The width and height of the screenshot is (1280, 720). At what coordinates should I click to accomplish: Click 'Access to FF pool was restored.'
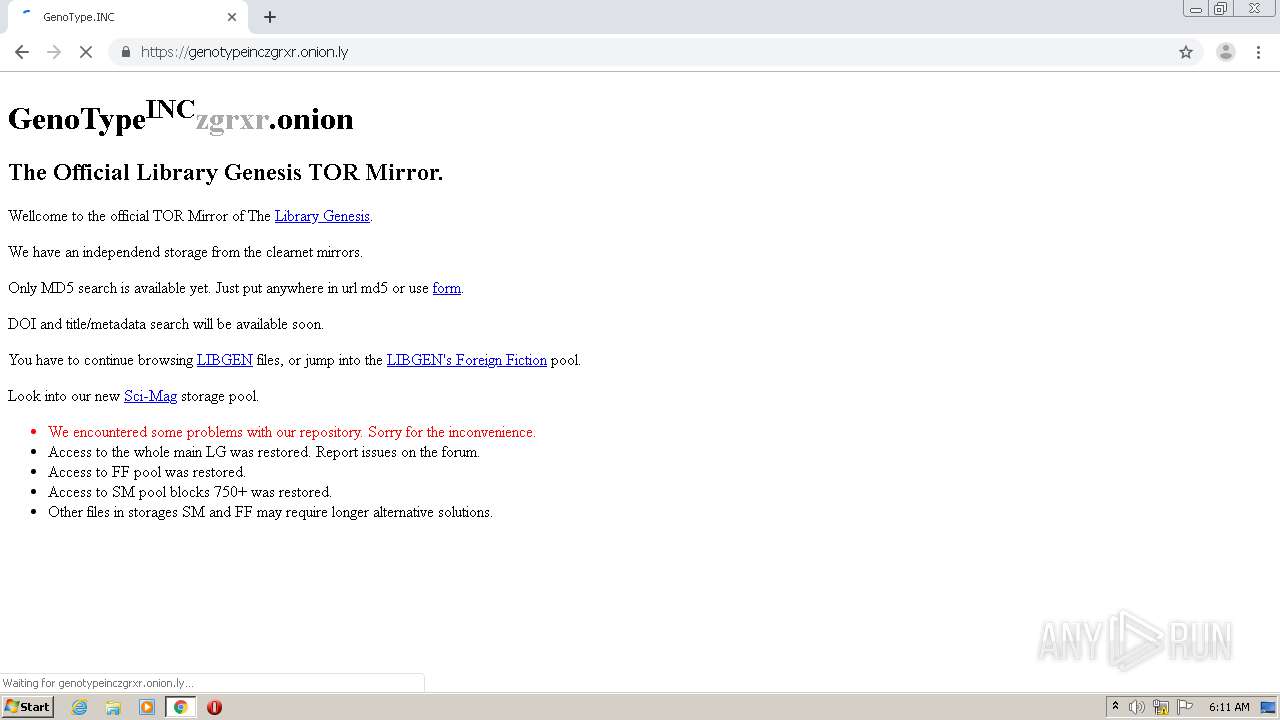[147, 472]
